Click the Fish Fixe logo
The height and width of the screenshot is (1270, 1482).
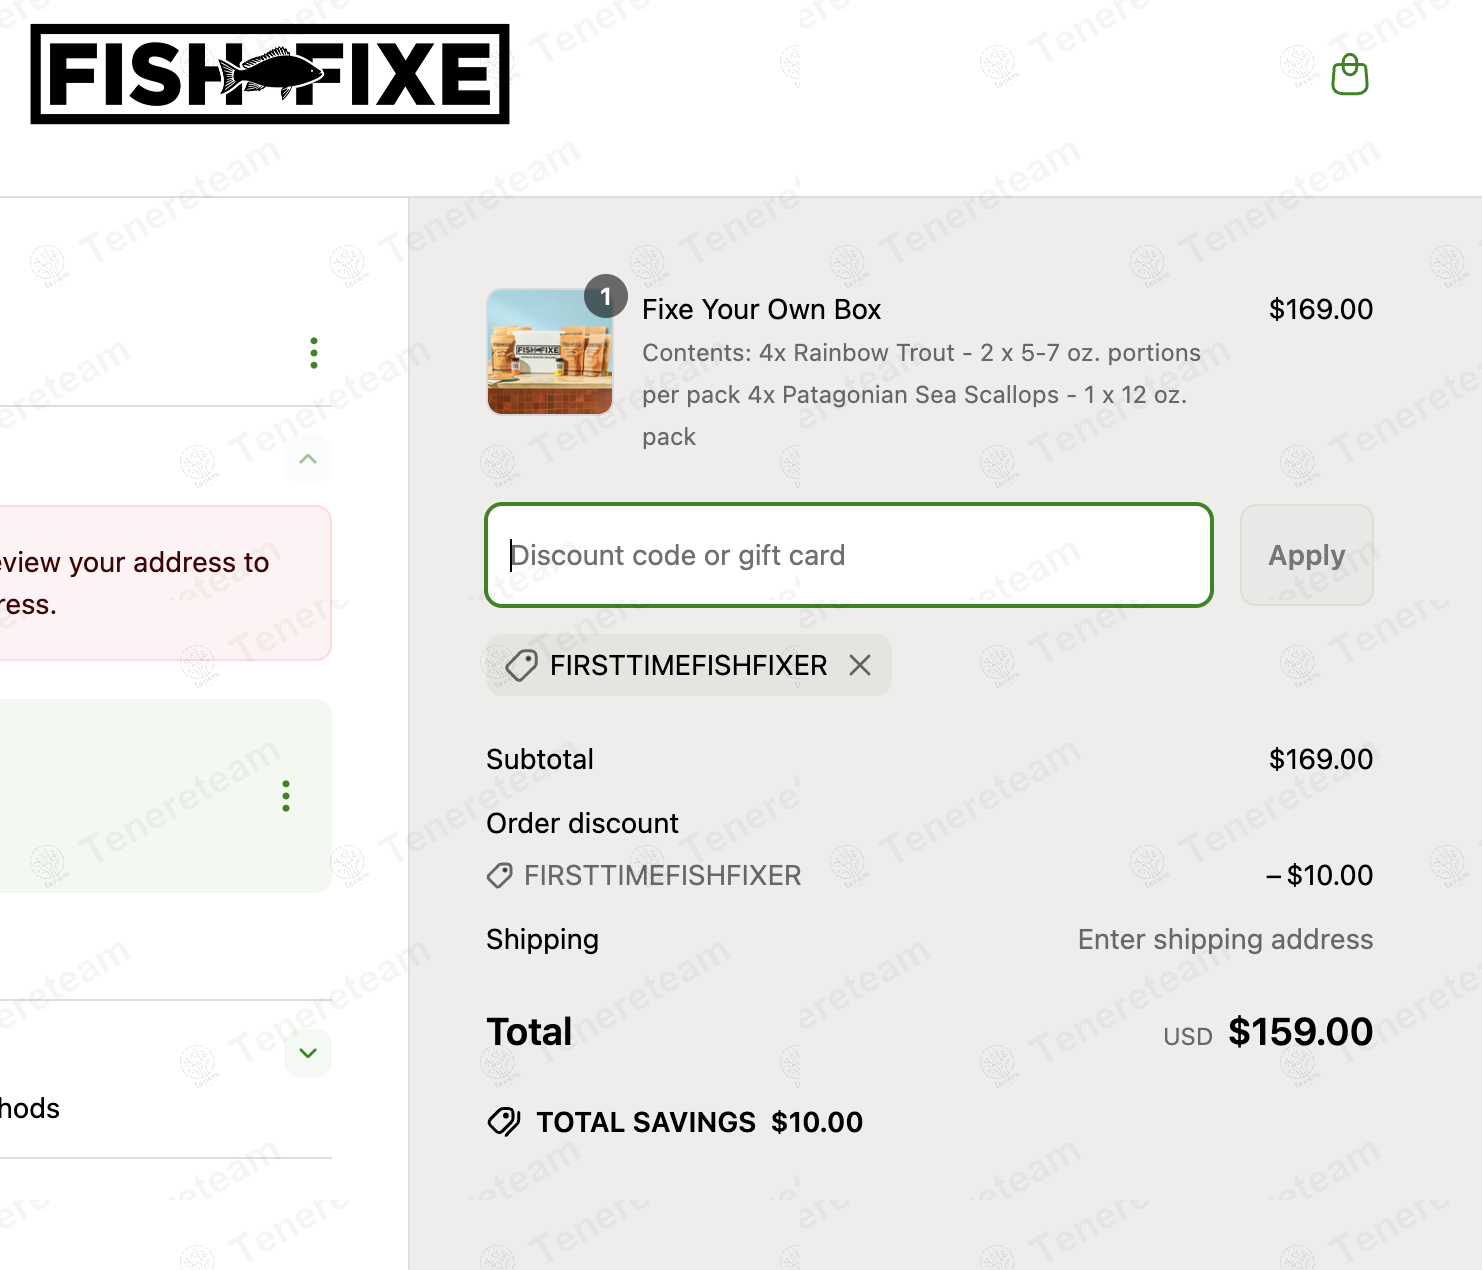tap(270, 75)
